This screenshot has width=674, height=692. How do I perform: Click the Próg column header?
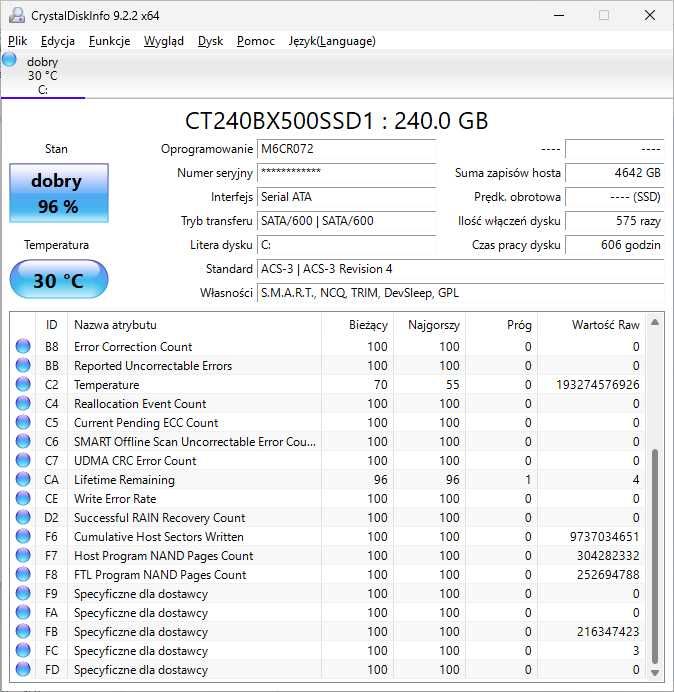(x=501, y=325)
